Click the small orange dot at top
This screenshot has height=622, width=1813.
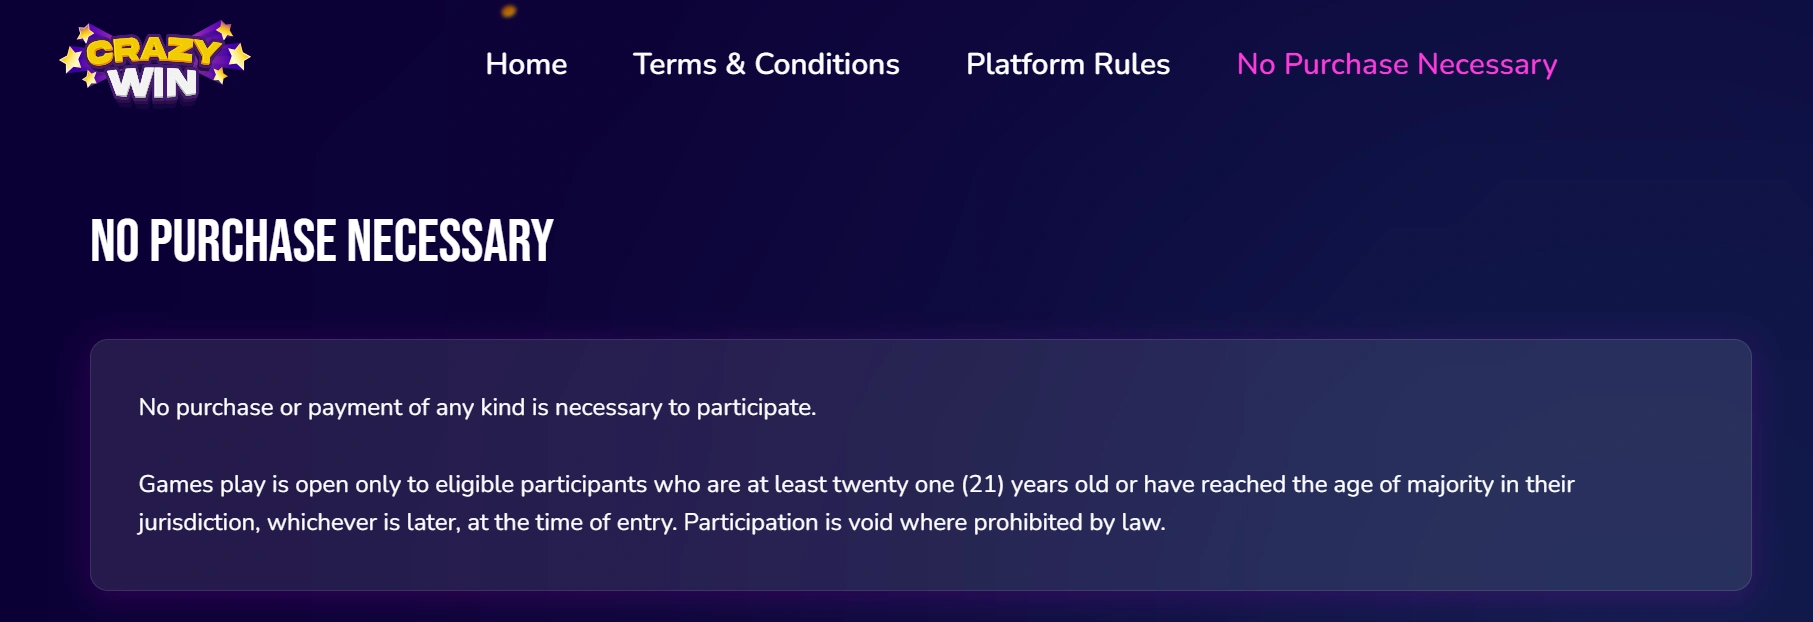point(508,11)
